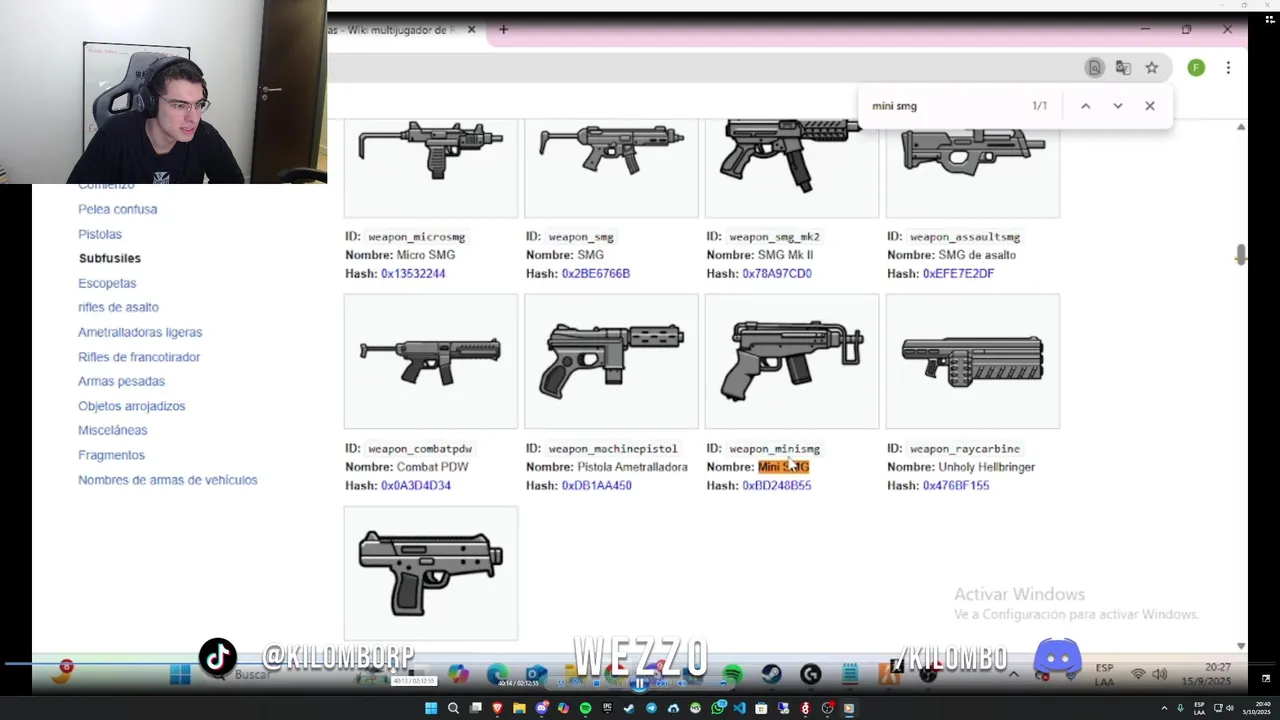Open Telegram from the bottom taskbar
The image size is (1280, 720).
[651, 708]
